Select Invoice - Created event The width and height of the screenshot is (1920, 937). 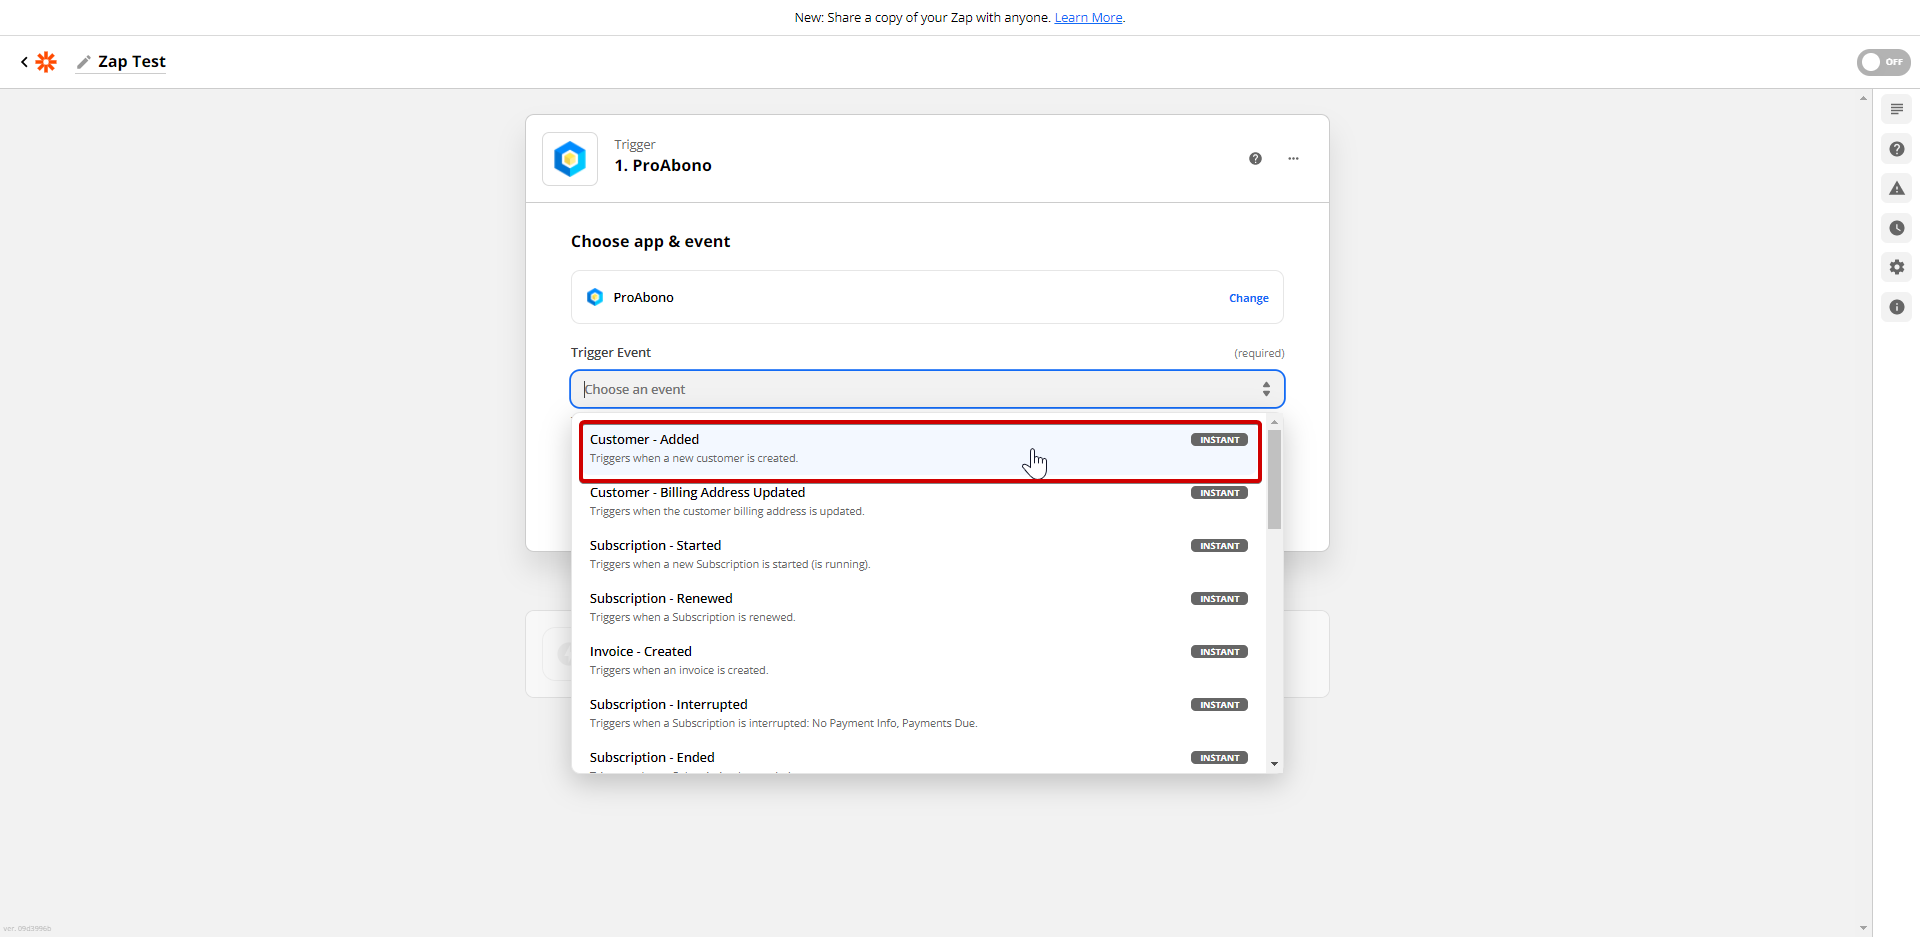(x=920, y=661)
